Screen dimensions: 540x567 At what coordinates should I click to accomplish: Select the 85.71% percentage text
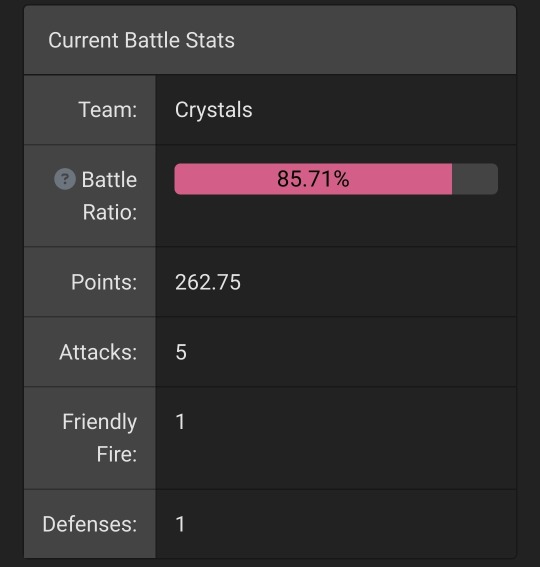tap(313, 179)
